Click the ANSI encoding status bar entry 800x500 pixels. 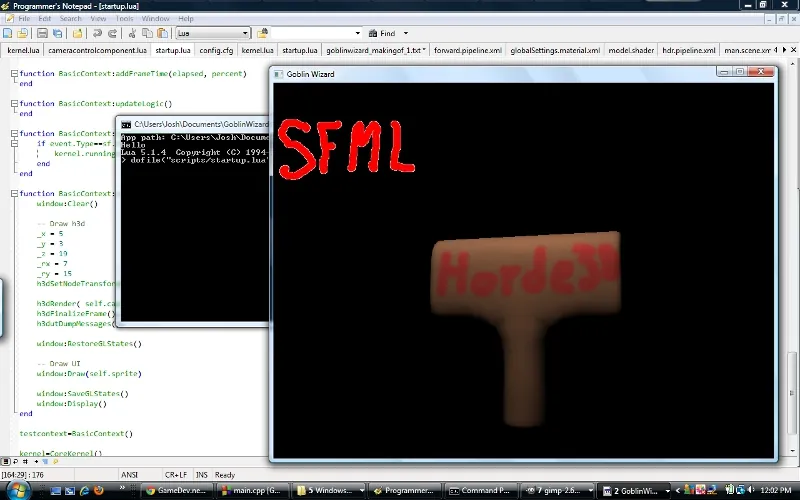130,474
